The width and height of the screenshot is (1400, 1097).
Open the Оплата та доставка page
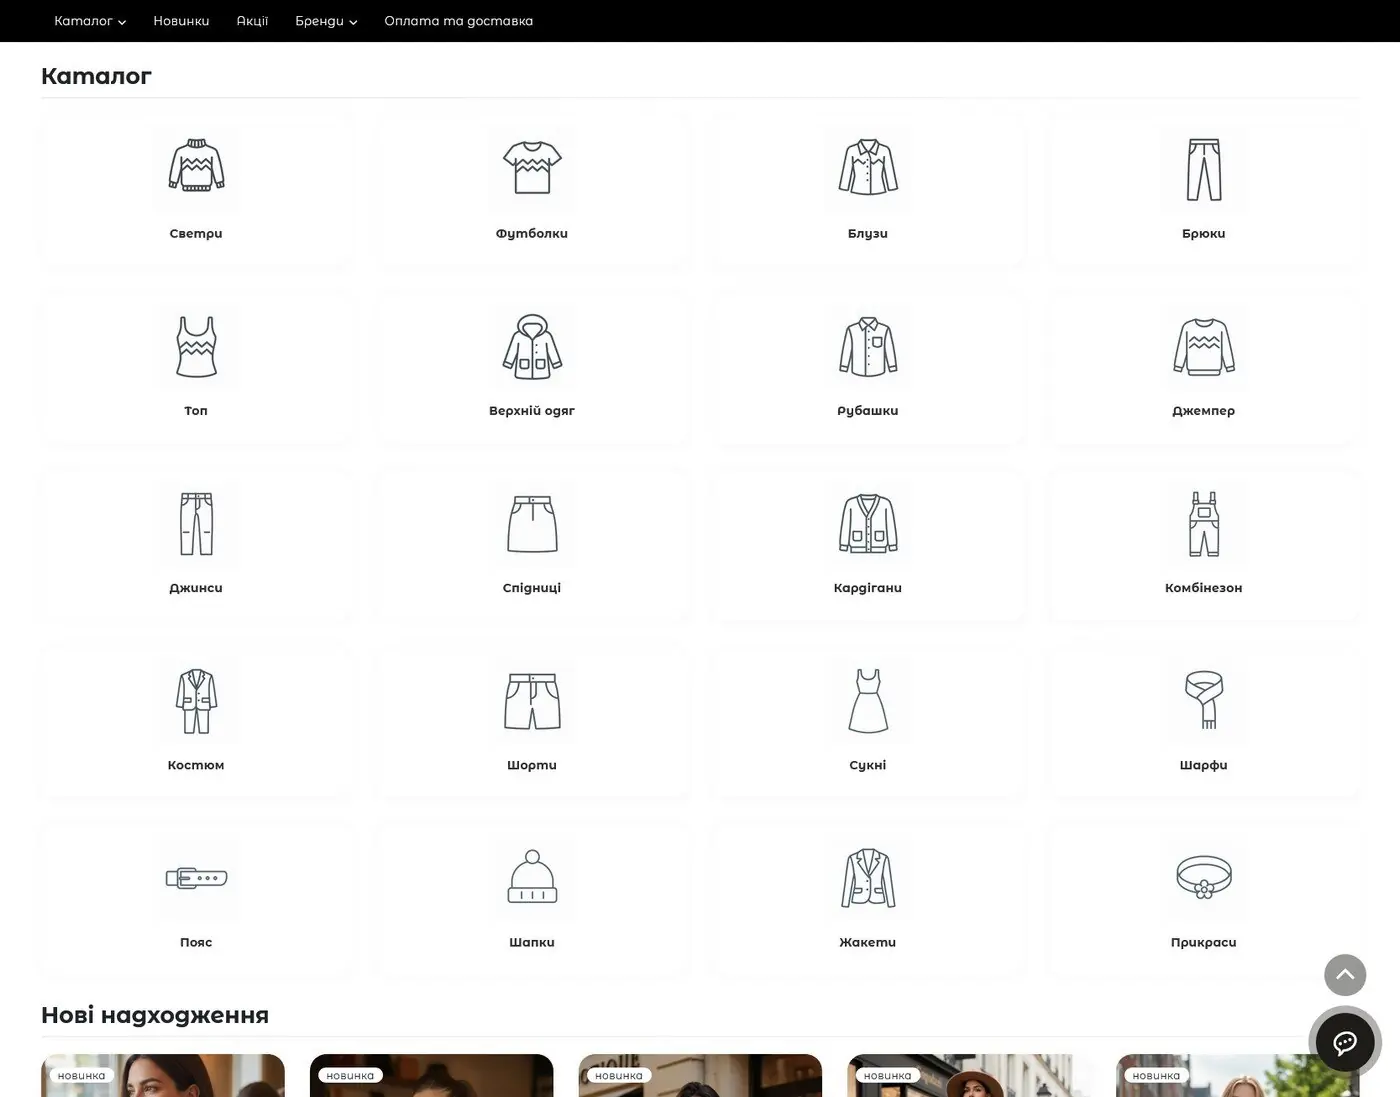(x=458, y=21)
